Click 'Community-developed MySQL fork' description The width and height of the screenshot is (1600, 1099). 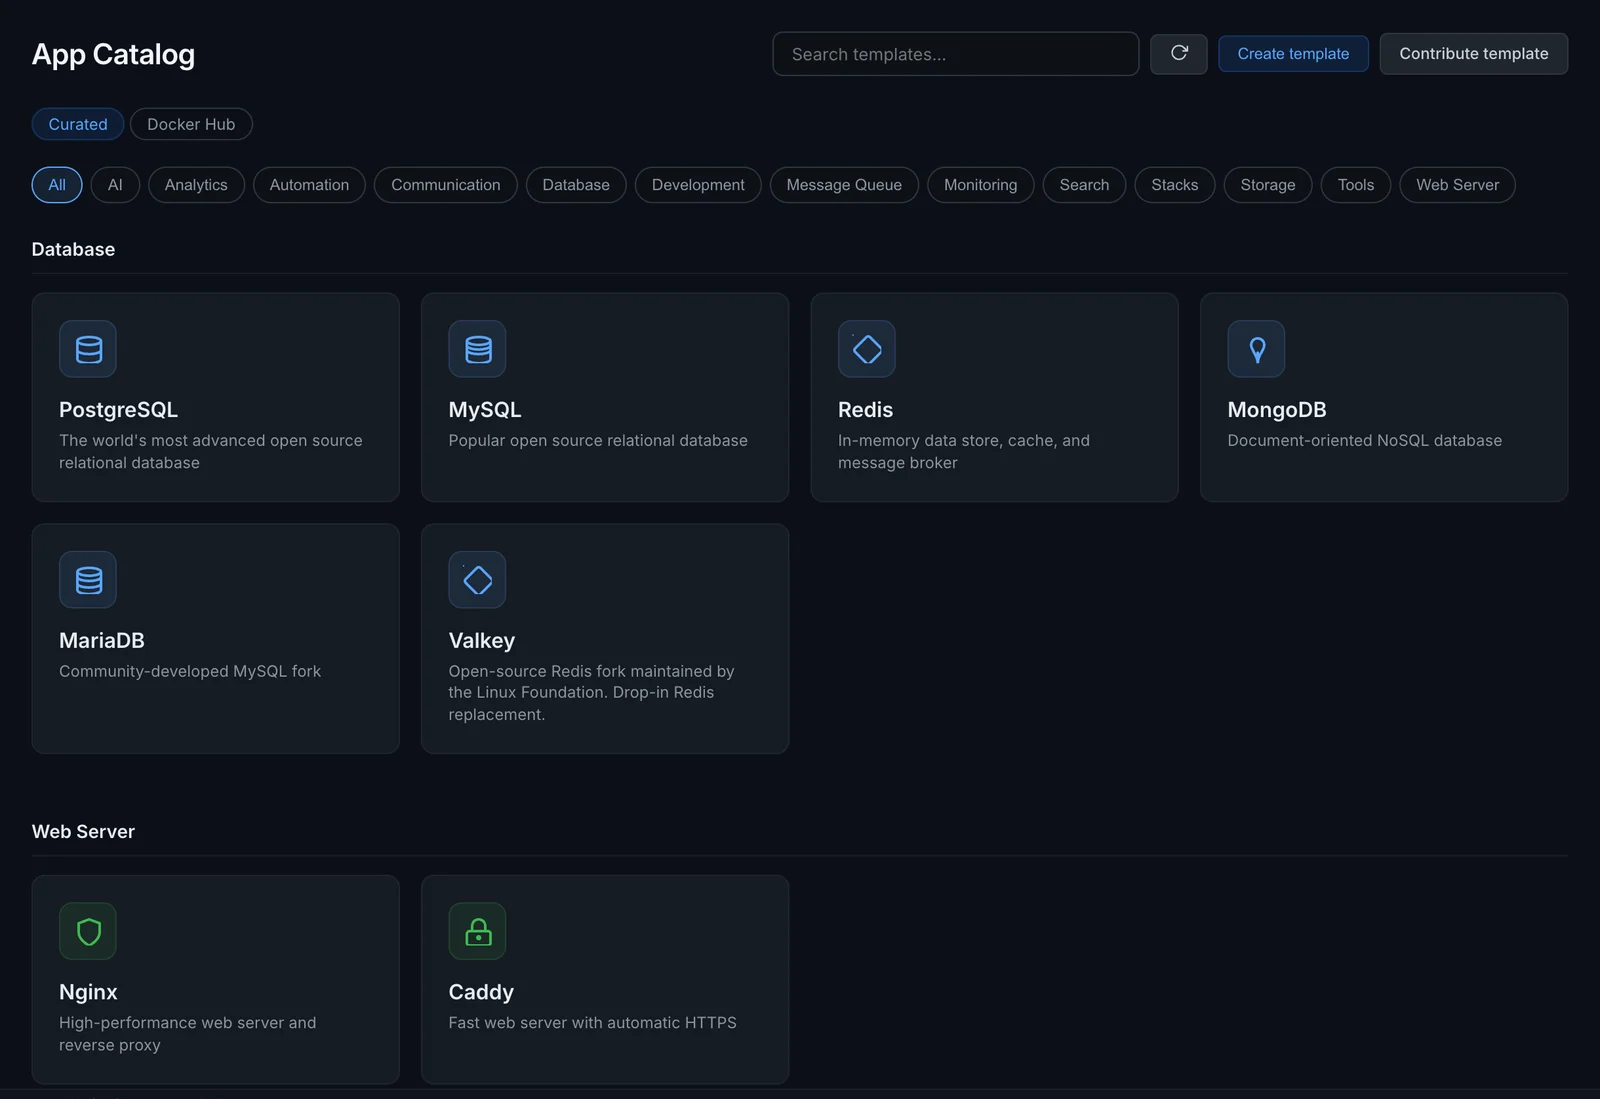click(x=190, y=672)
